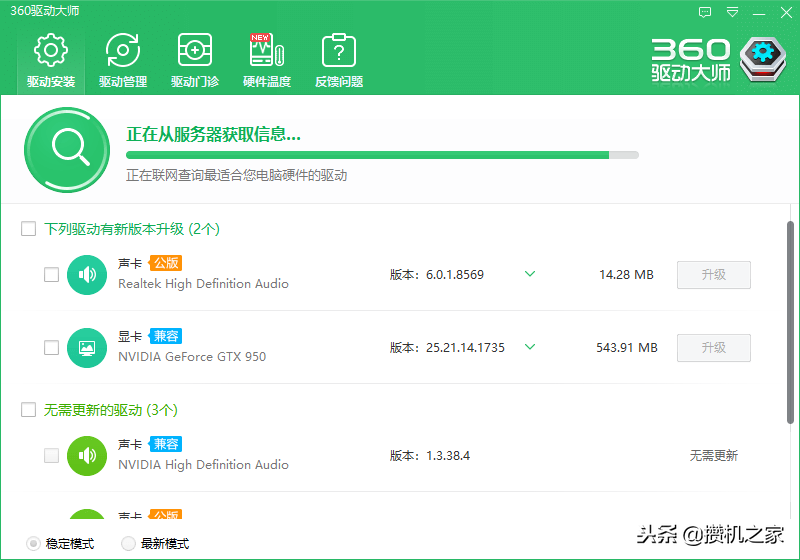Viewport: 800px width, 560px height.
Task: Tick the NVIDIA GeForce GTX 950 checkbox
Action: pyautogui.click(x=52, y=347)
